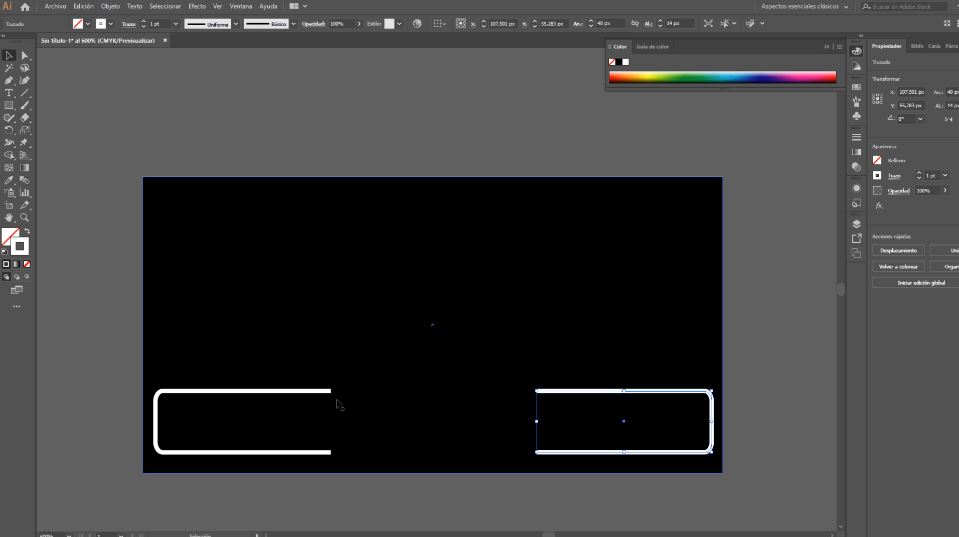Image resolution: width=959 pixels, height=537 pixels.
Task: Choose the Magic Wand tool
Action: (9, 68)
